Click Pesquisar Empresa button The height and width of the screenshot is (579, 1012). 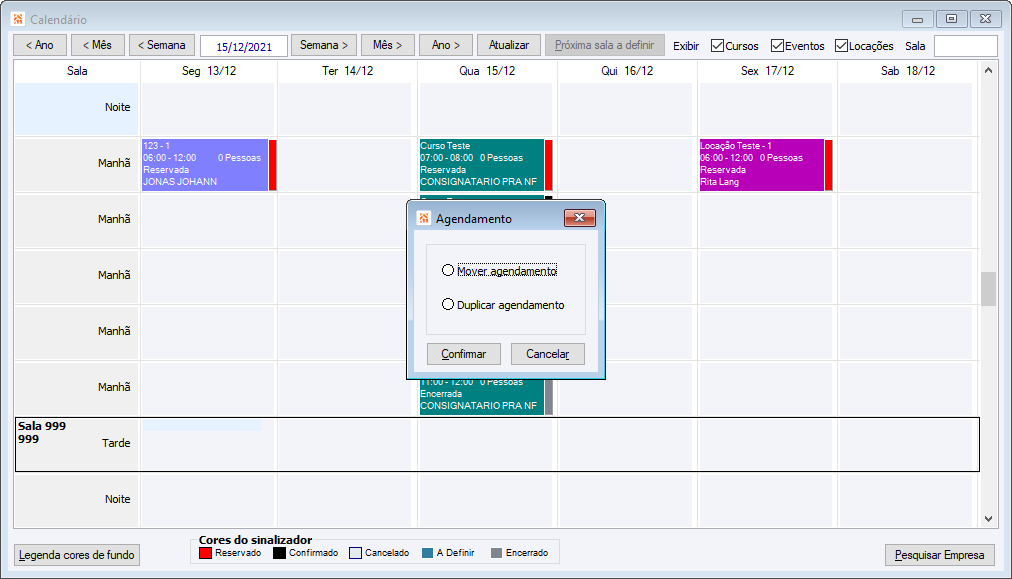pyautogui.click(x=940, y=555)
